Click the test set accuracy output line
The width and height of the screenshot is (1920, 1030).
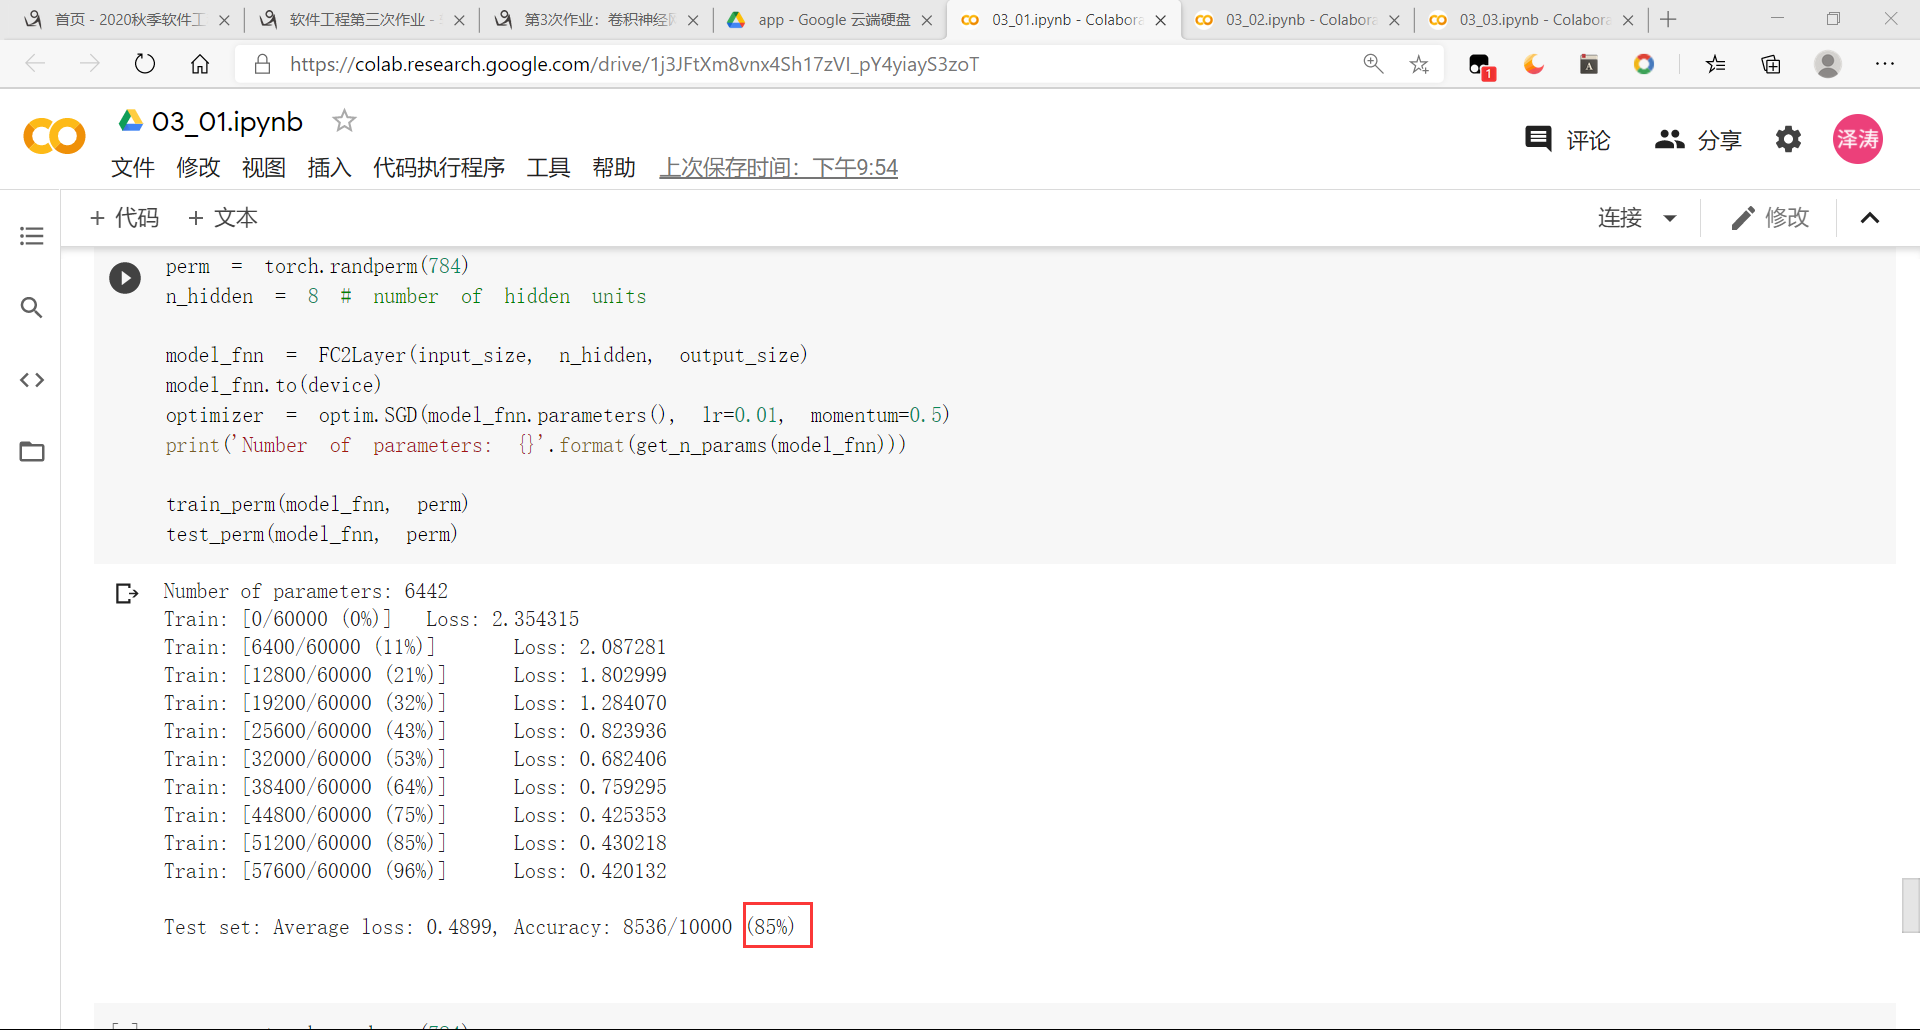479,927
